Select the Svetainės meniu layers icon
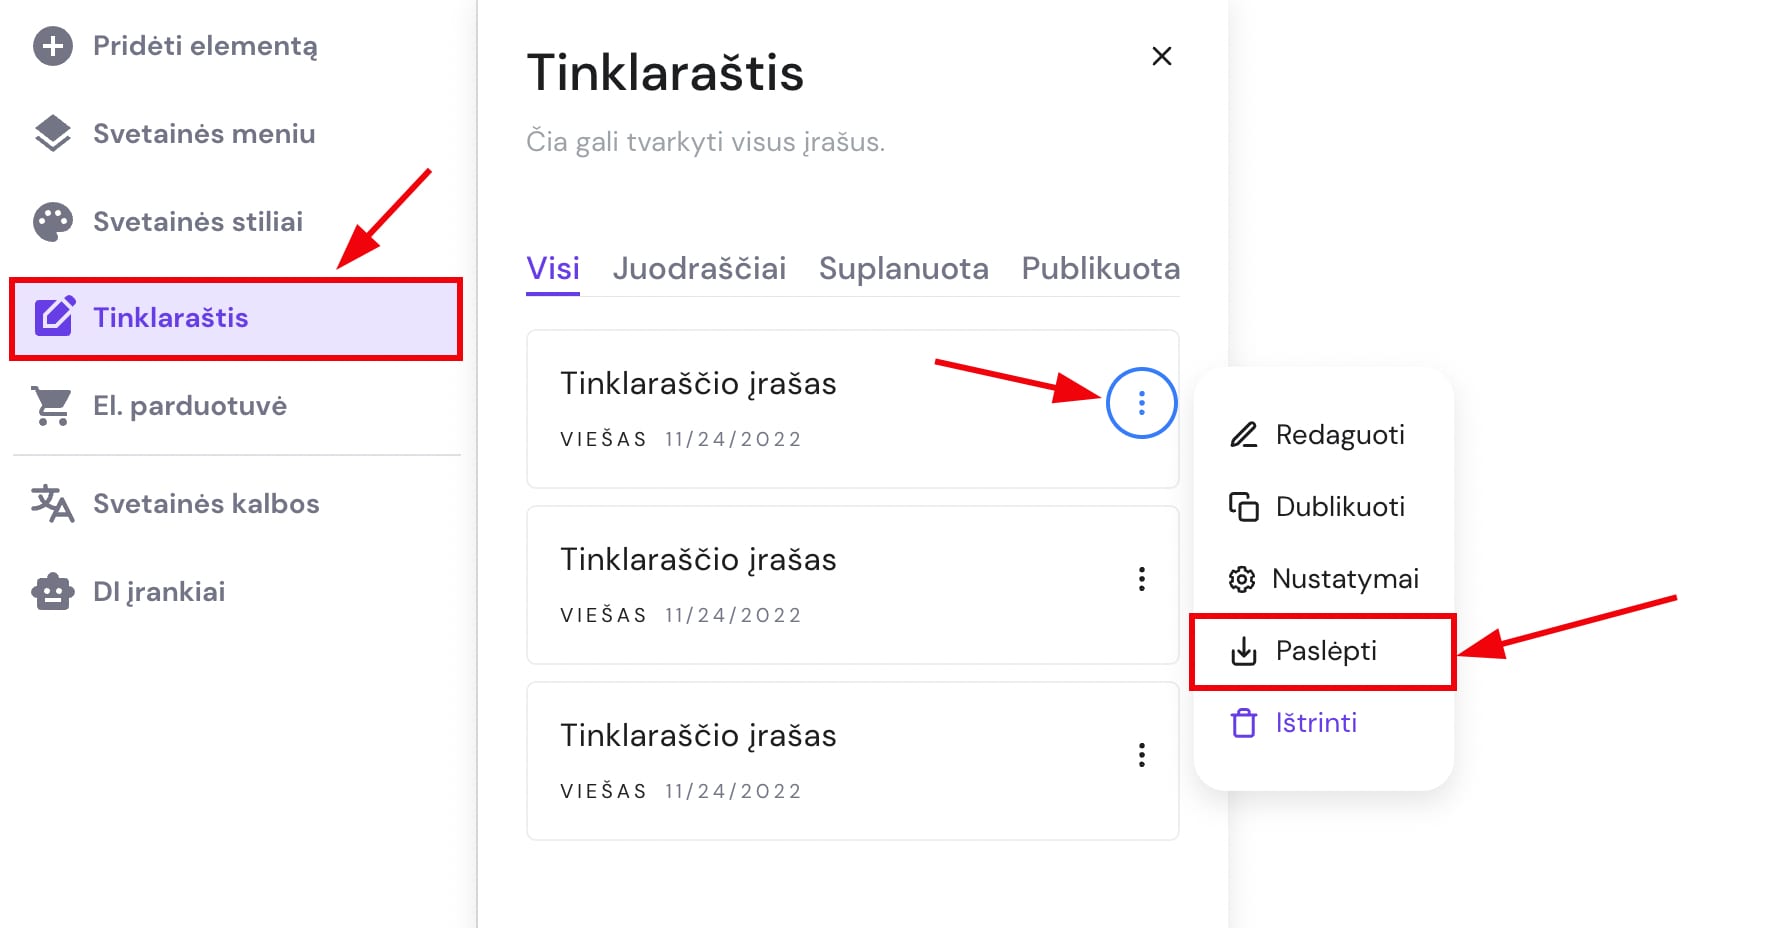The height and width of the screenshot is (928, 1774). (53, 133)
